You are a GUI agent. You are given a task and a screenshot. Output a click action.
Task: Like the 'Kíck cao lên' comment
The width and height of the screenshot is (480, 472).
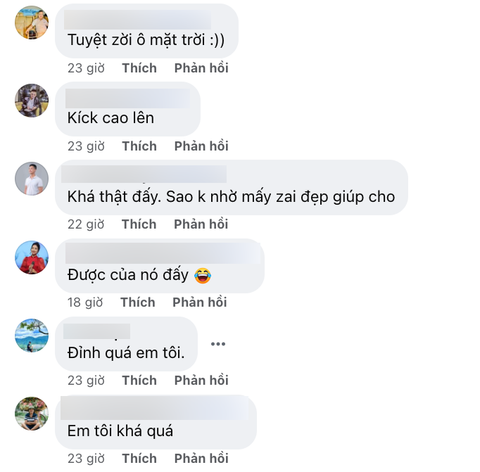pos(139,146)
